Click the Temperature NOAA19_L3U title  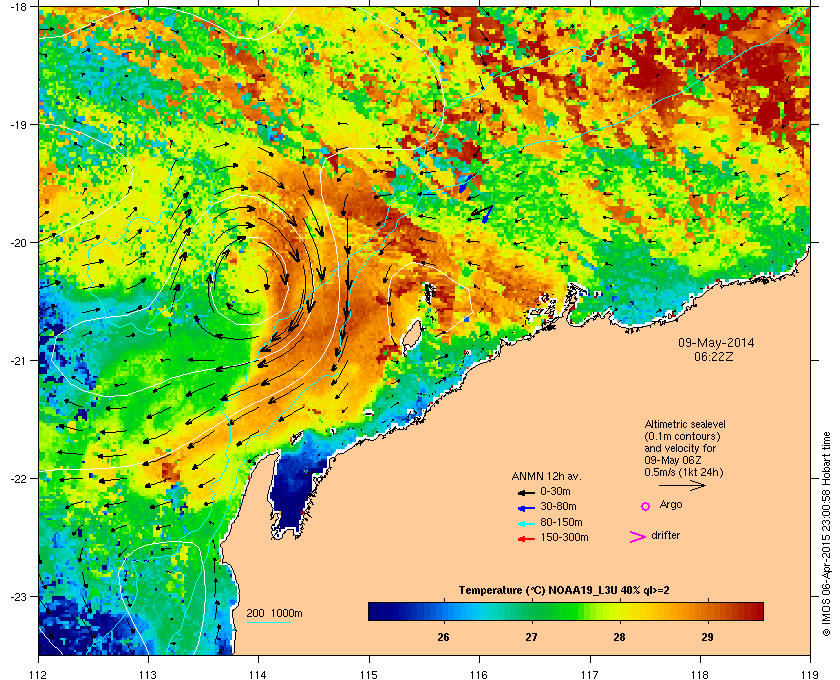click(564, 591)
